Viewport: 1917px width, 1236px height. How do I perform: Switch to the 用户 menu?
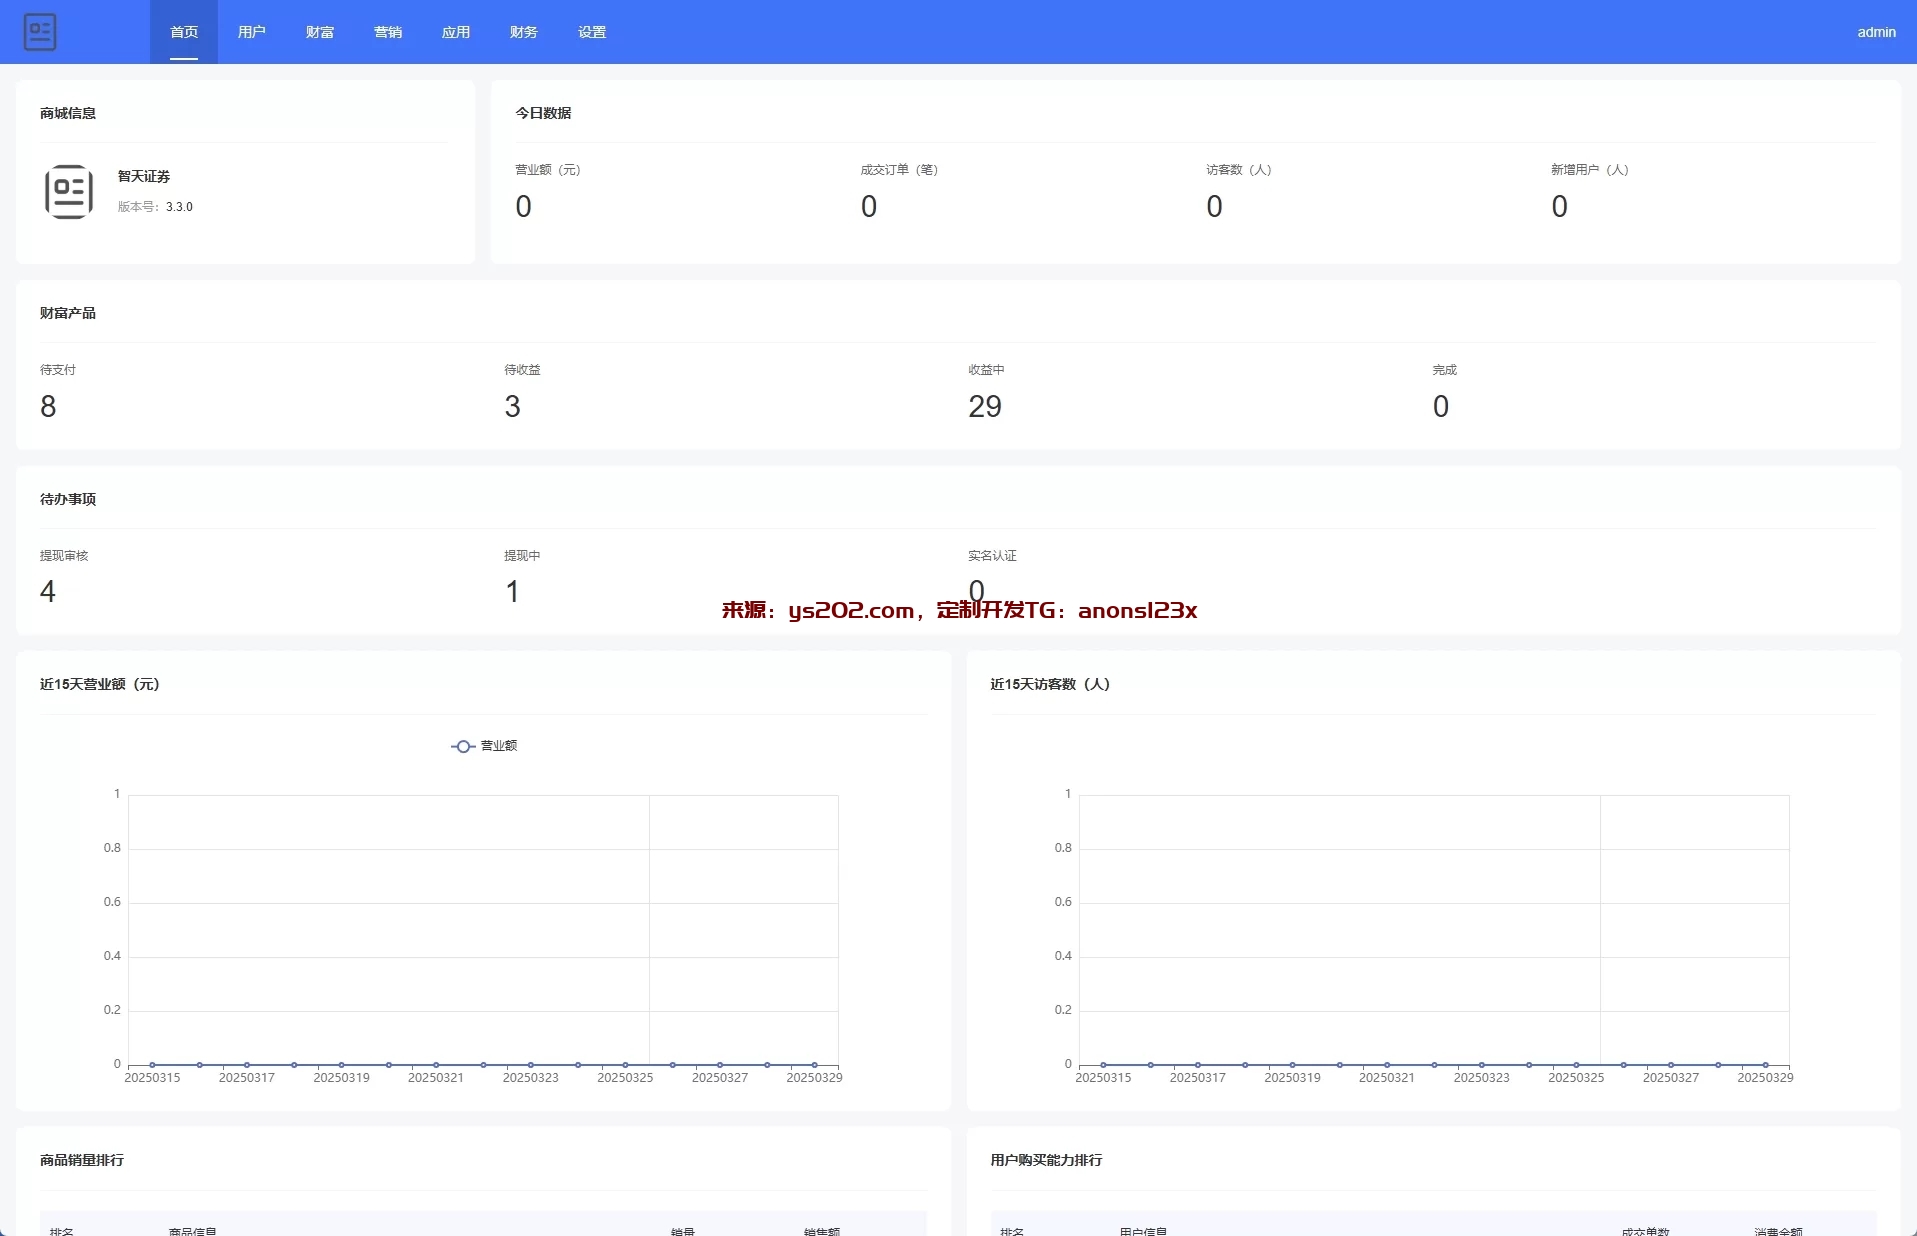[252, 32]
